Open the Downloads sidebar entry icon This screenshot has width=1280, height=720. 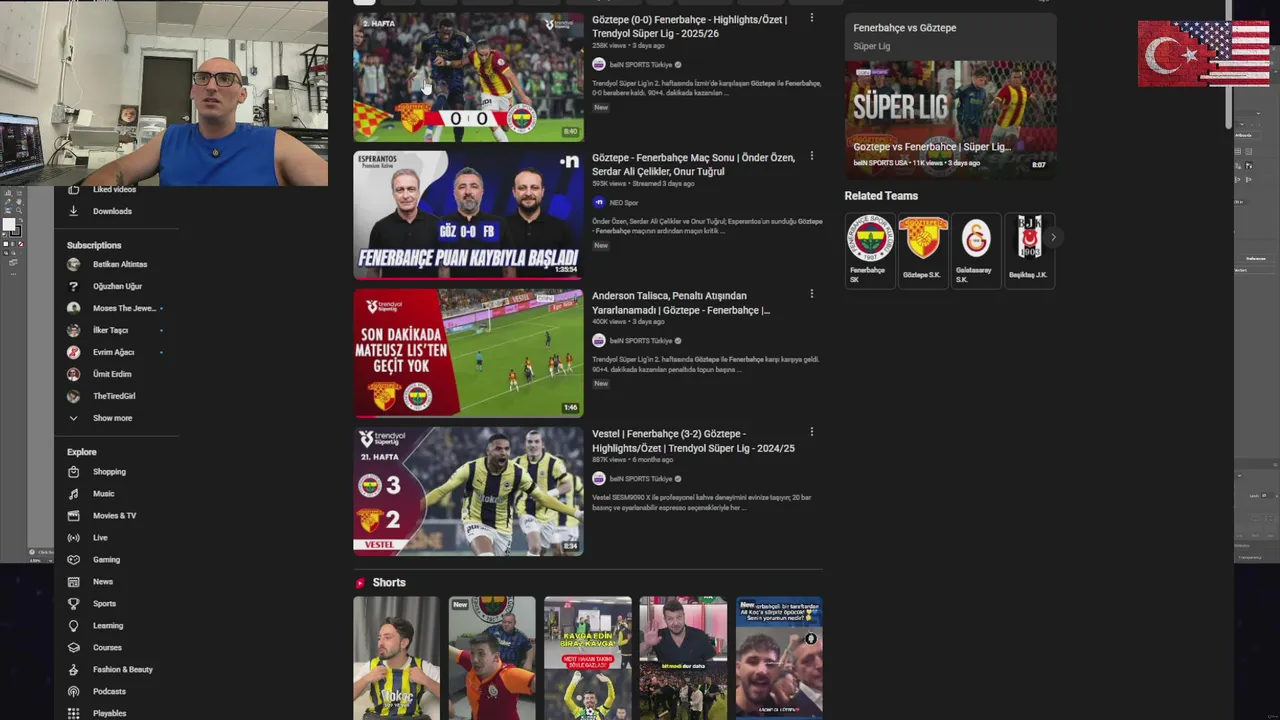pyautogui.click(x=73, y=211)
